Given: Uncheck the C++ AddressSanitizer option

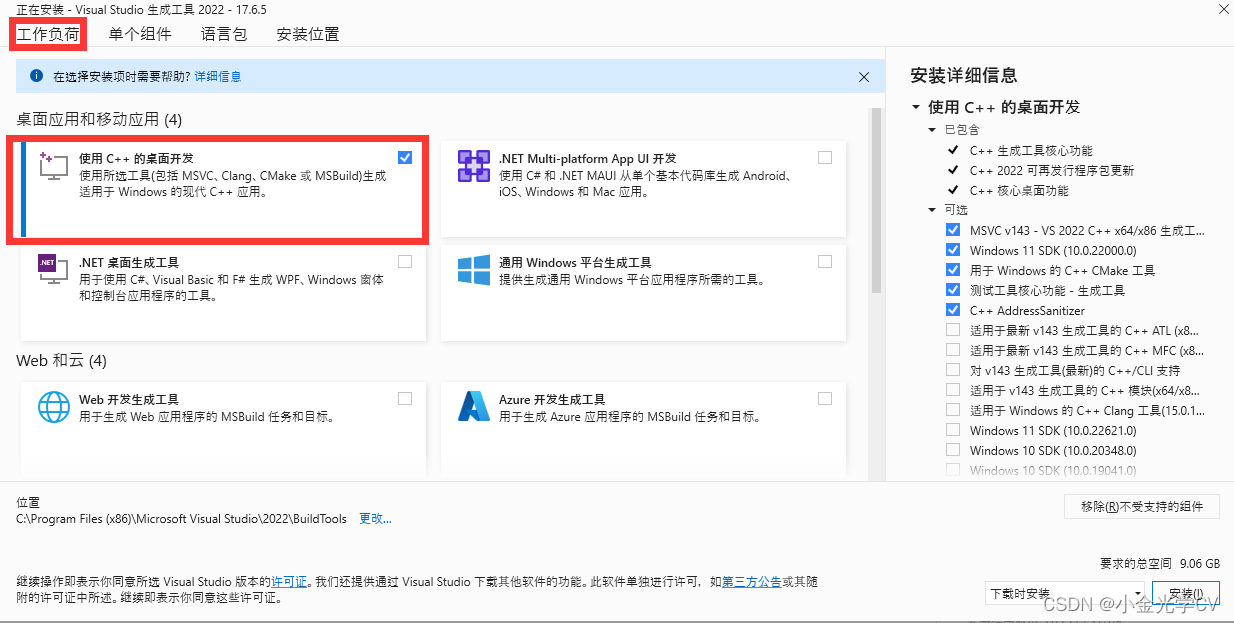Looking at the screenshot, I should [952, 310].
